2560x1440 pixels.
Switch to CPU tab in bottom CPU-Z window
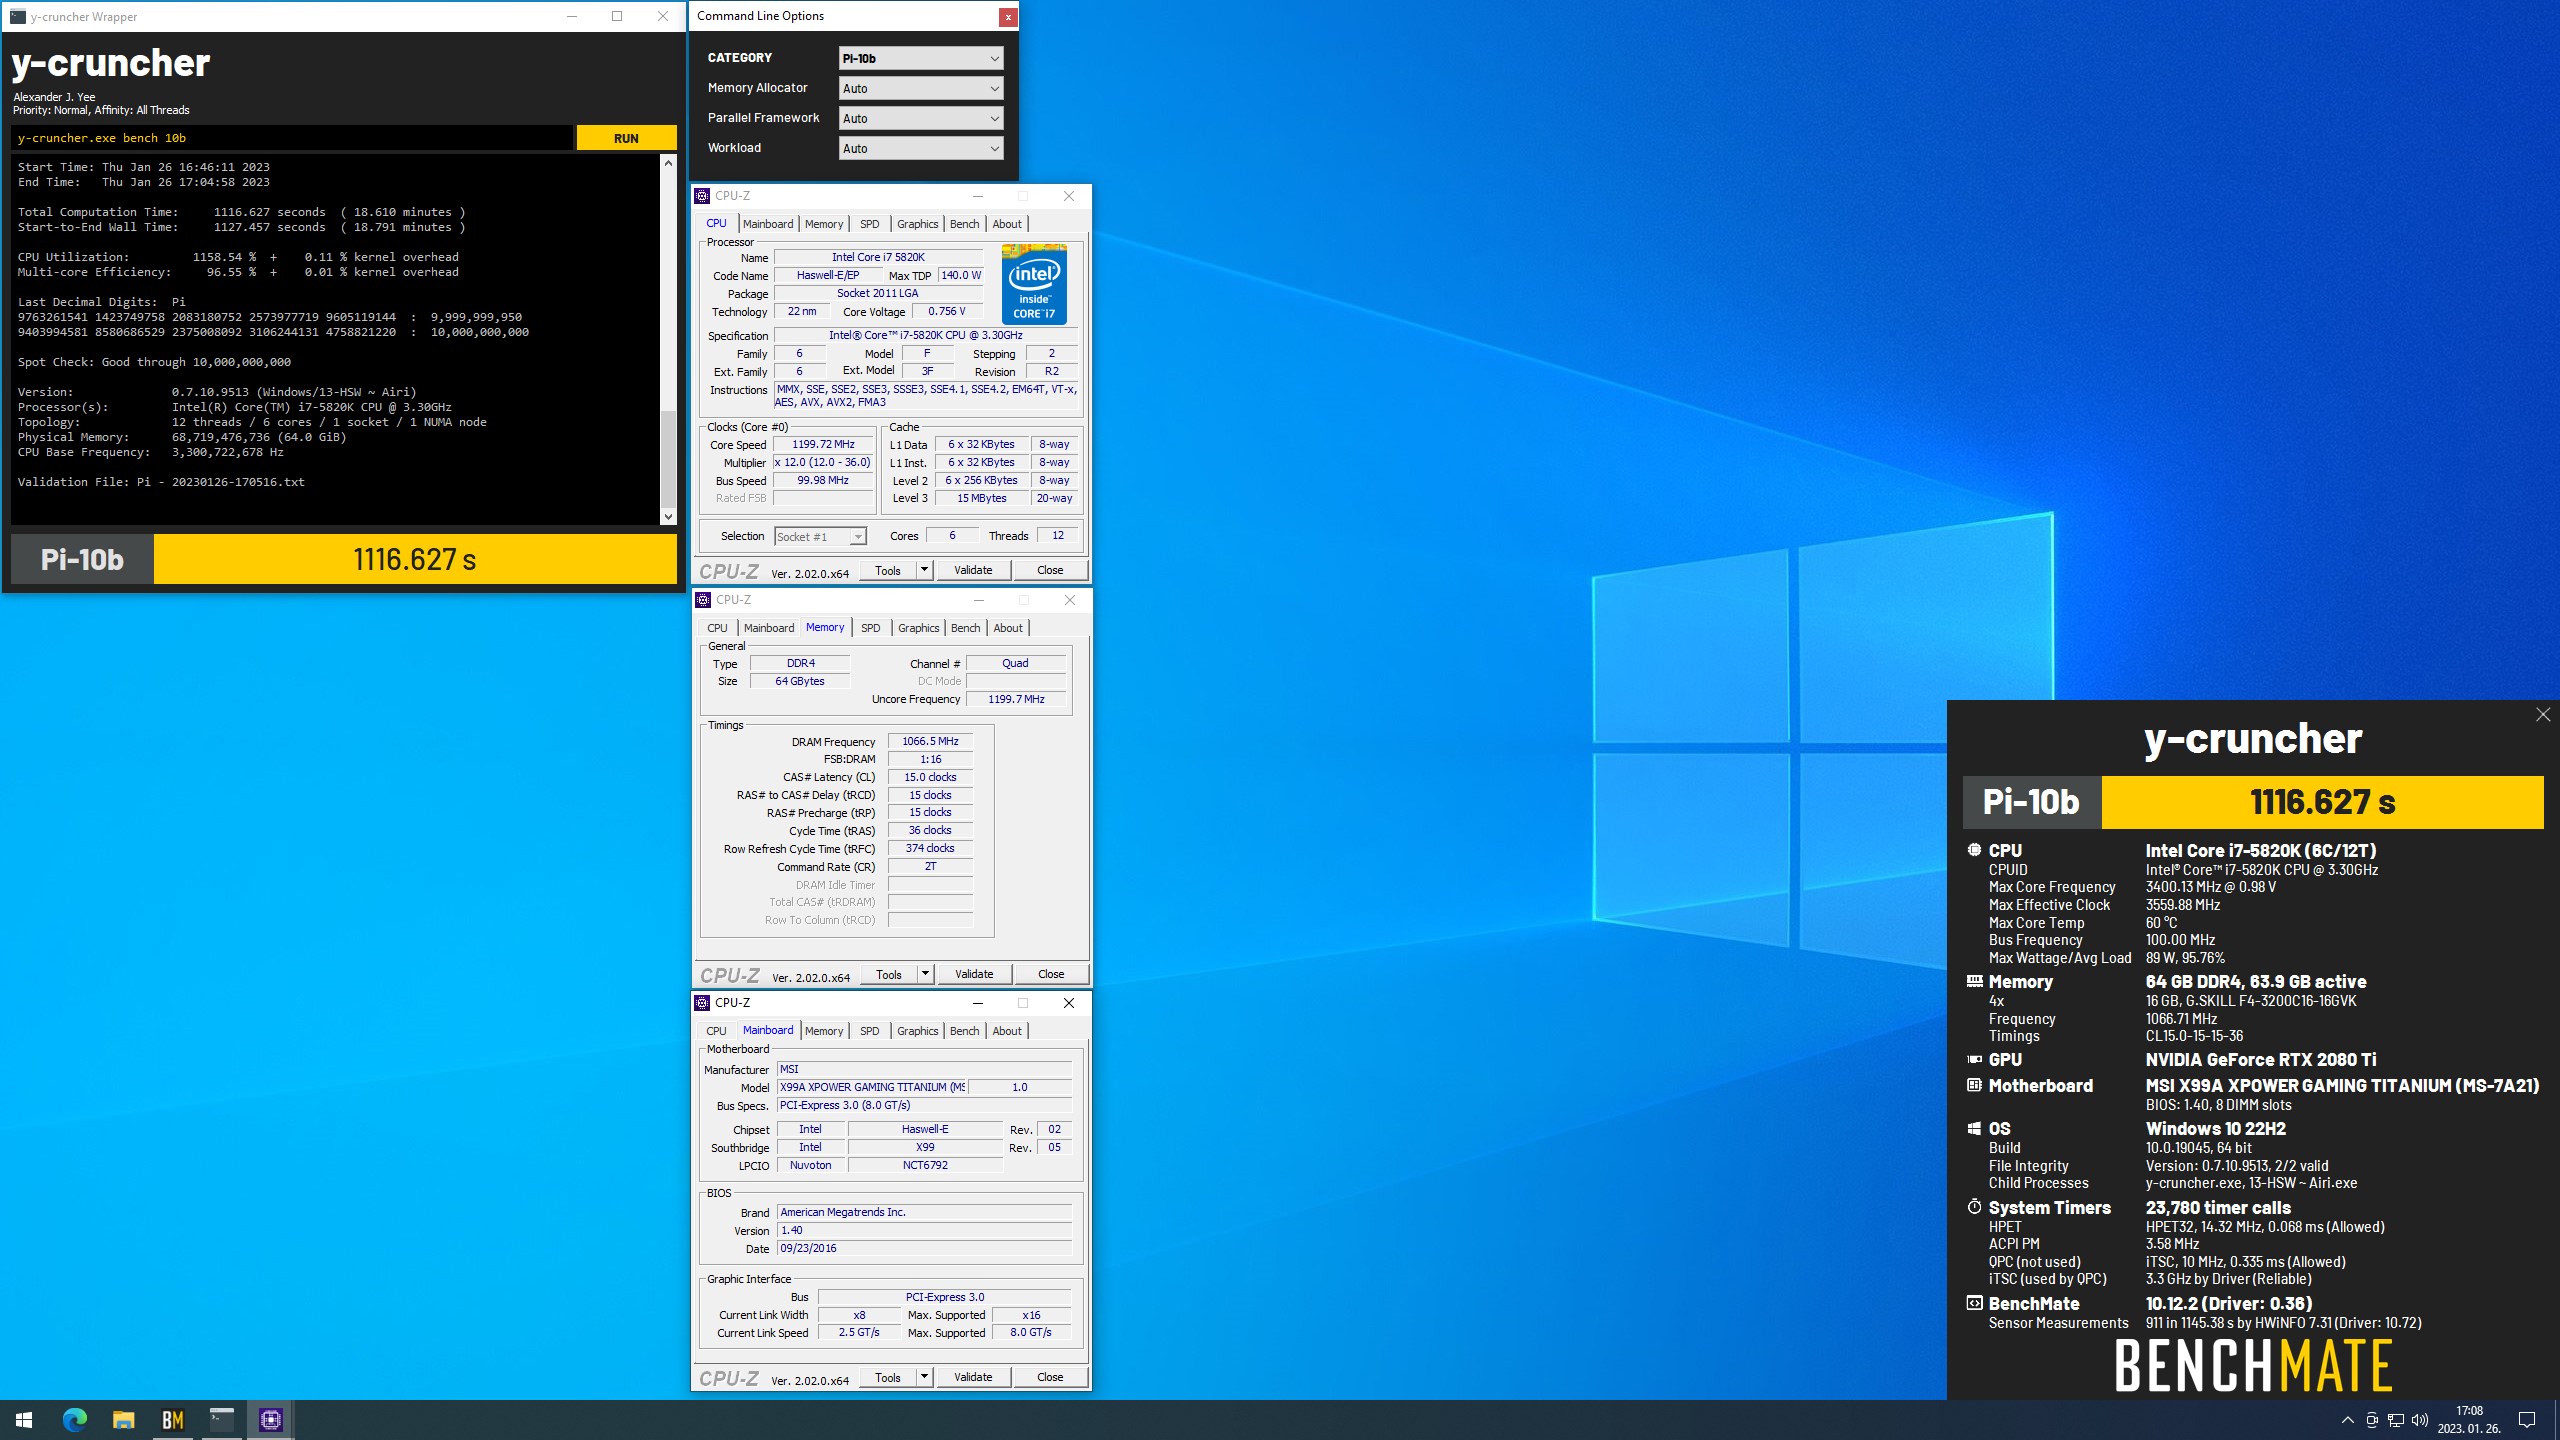point(717,1031)
